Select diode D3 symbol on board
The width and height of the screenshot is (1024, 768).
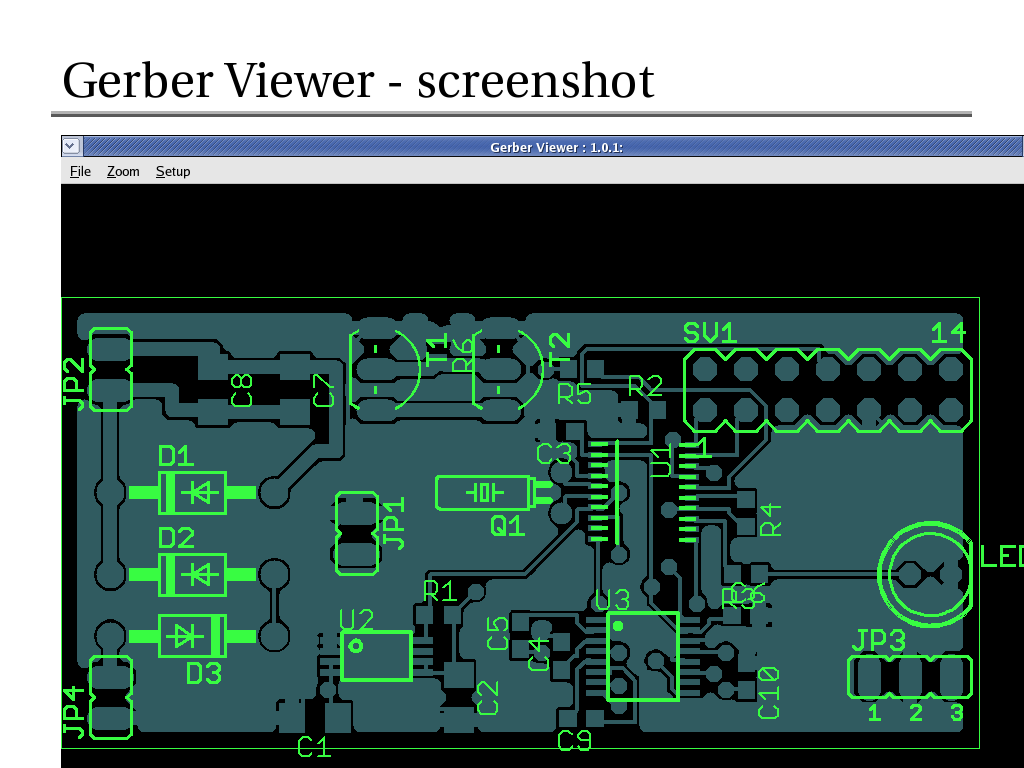click(193, 635)
